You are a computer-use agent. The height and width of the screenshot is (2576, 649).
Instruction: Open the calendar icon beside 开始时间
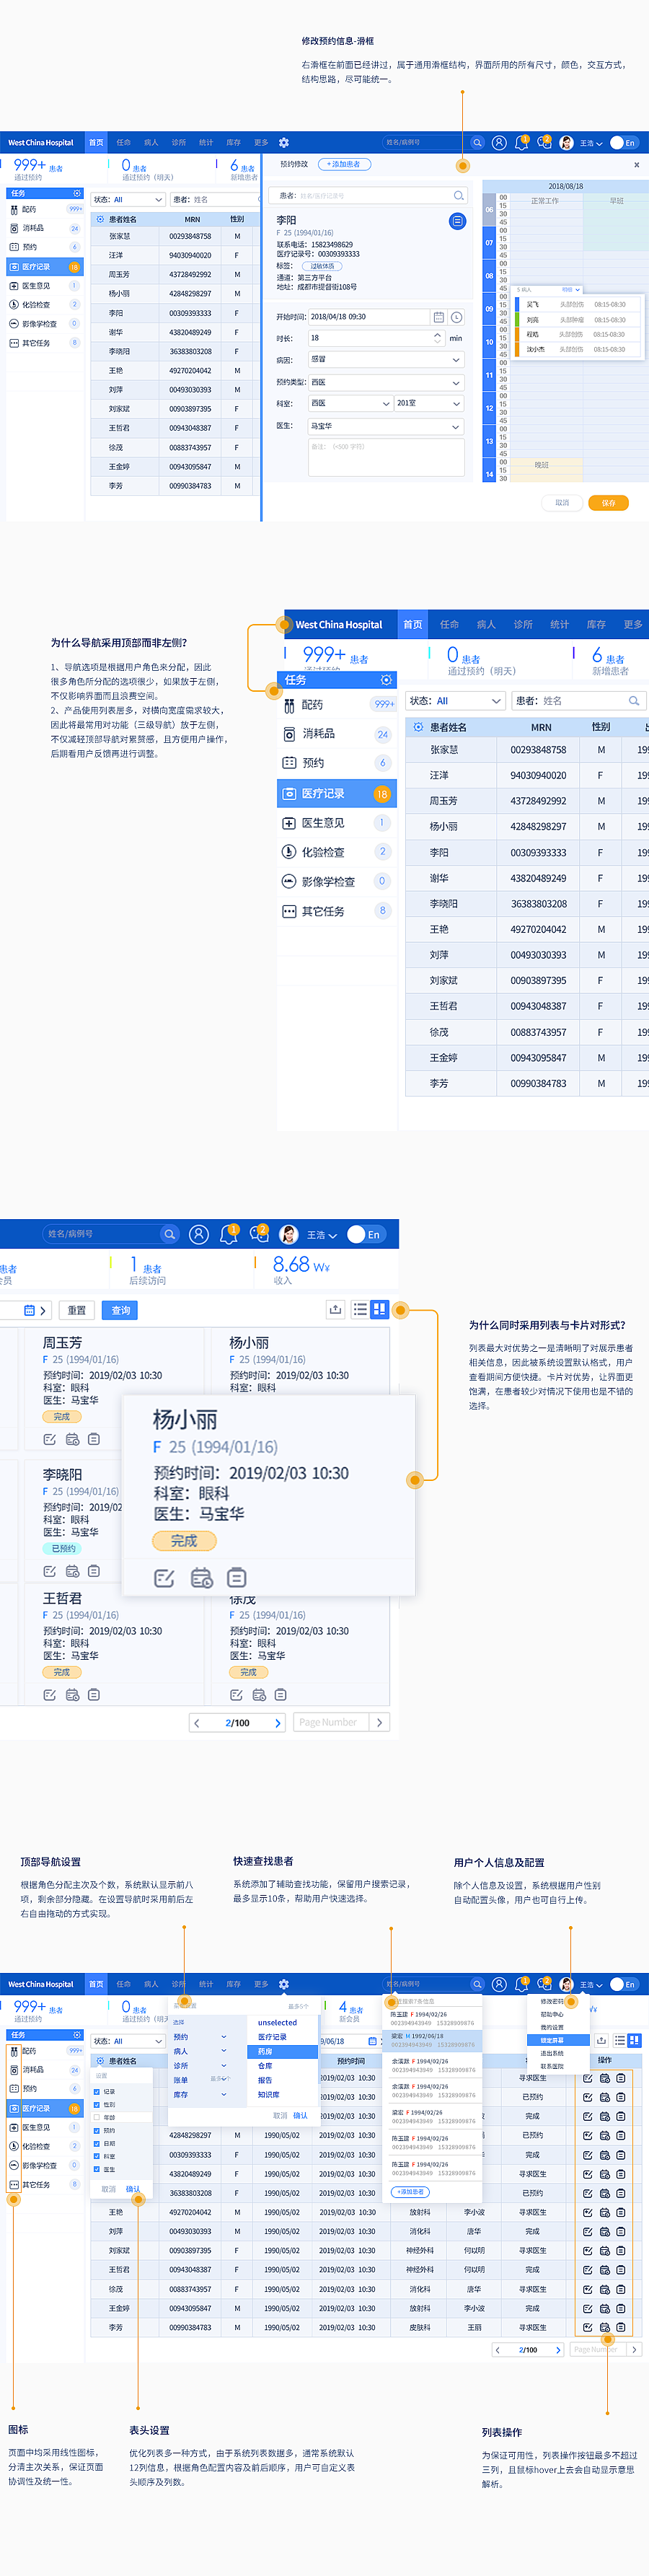[438, 317]
